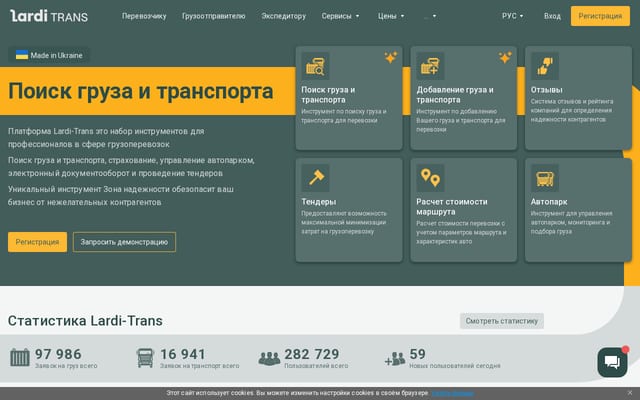Image resolution: width=640 pixels, height=400 pixels.
Task: Click the cookies details link
Action: 453,393
